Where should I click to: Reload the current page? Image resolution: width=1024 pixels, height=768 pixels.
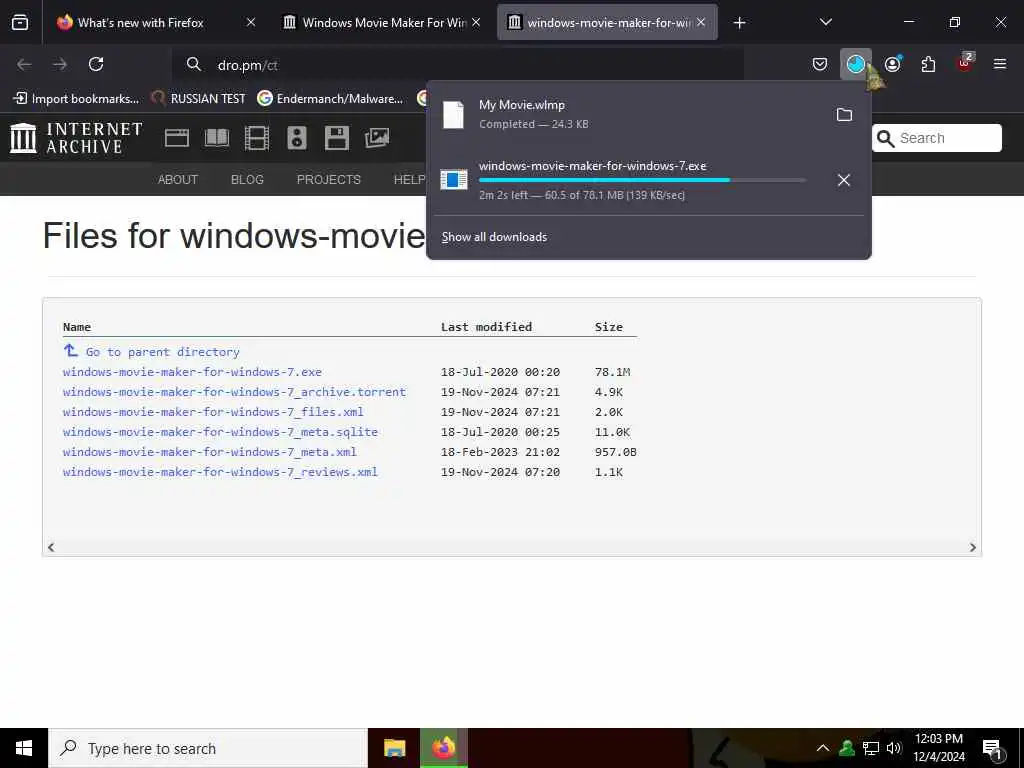pyautogui.click(x=96, y=64)
